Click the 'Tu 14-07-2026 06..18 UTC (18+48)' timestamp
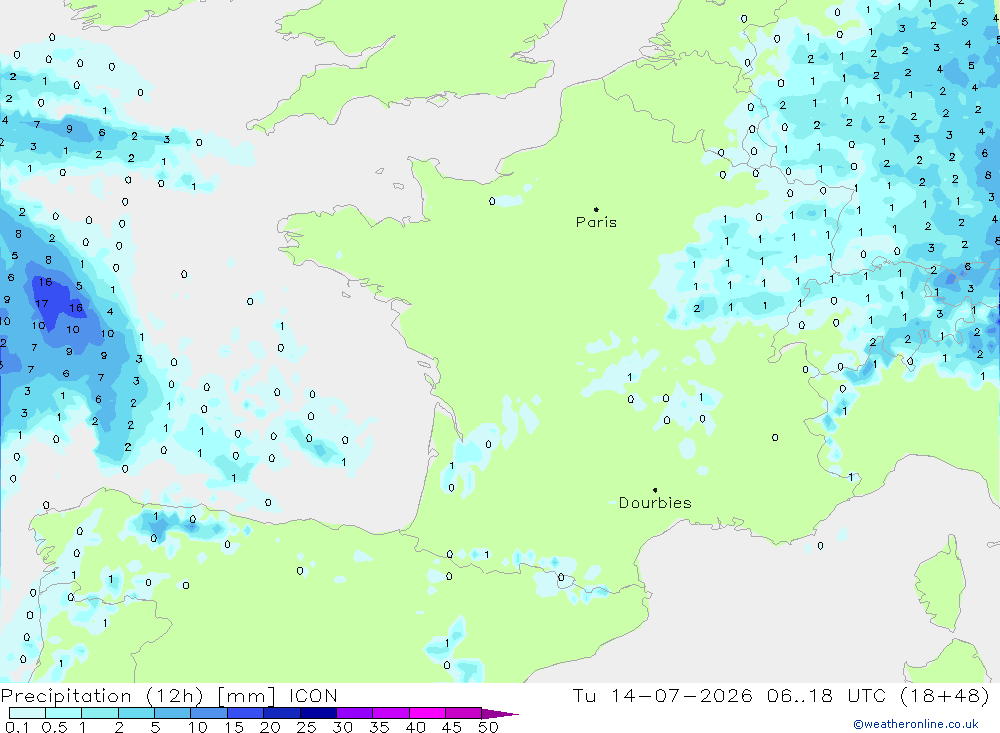This screenshot has height=733, width=1000. 781,696
